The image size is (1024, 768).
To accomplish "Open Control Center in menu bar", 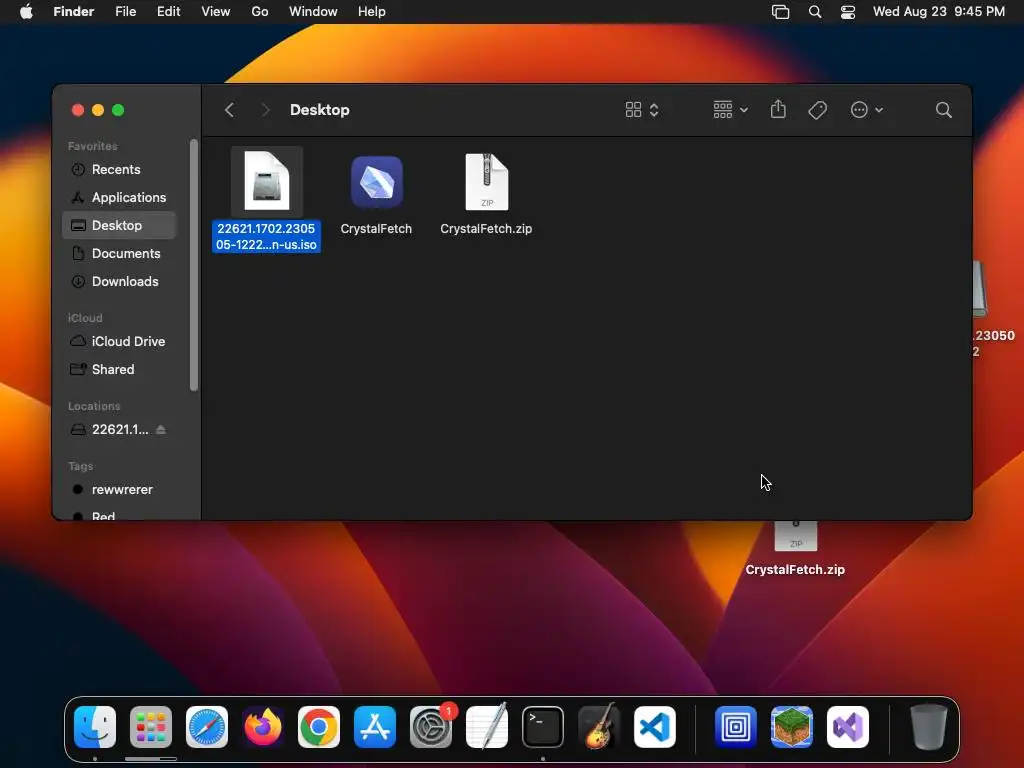I will coord(848,12).
